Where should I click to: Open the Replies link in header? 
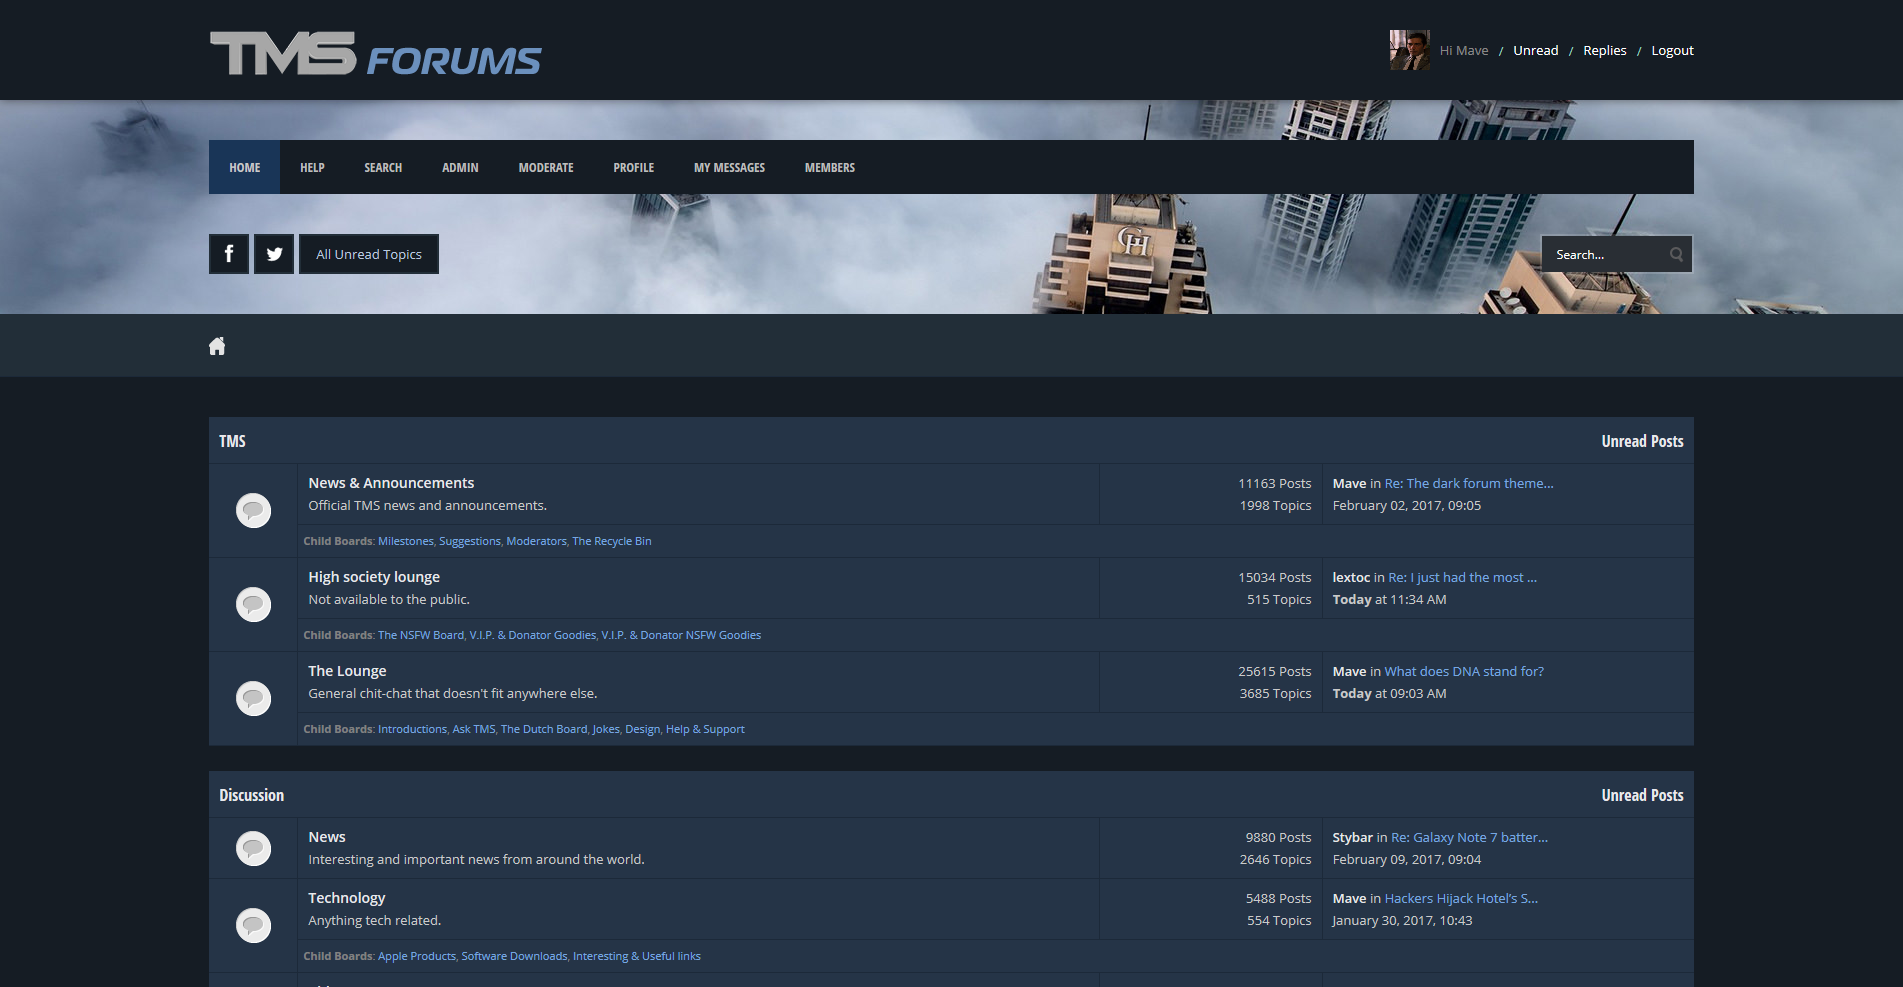point(1604,50)
